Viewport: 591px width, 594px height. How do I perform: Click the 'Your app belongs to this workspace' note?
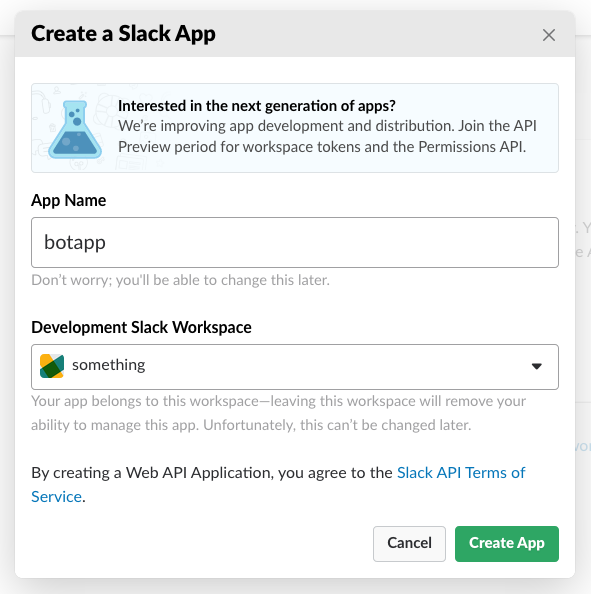coord(278,413)
